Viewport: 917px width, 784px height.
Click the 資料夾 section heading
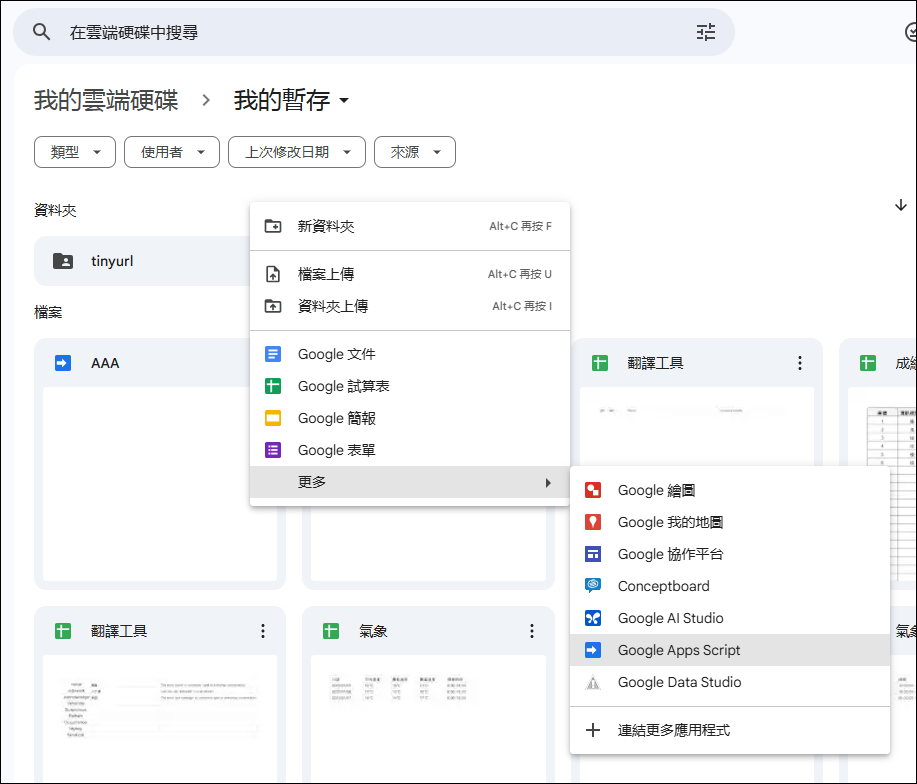pyautogui.click(x=55, y=210)
